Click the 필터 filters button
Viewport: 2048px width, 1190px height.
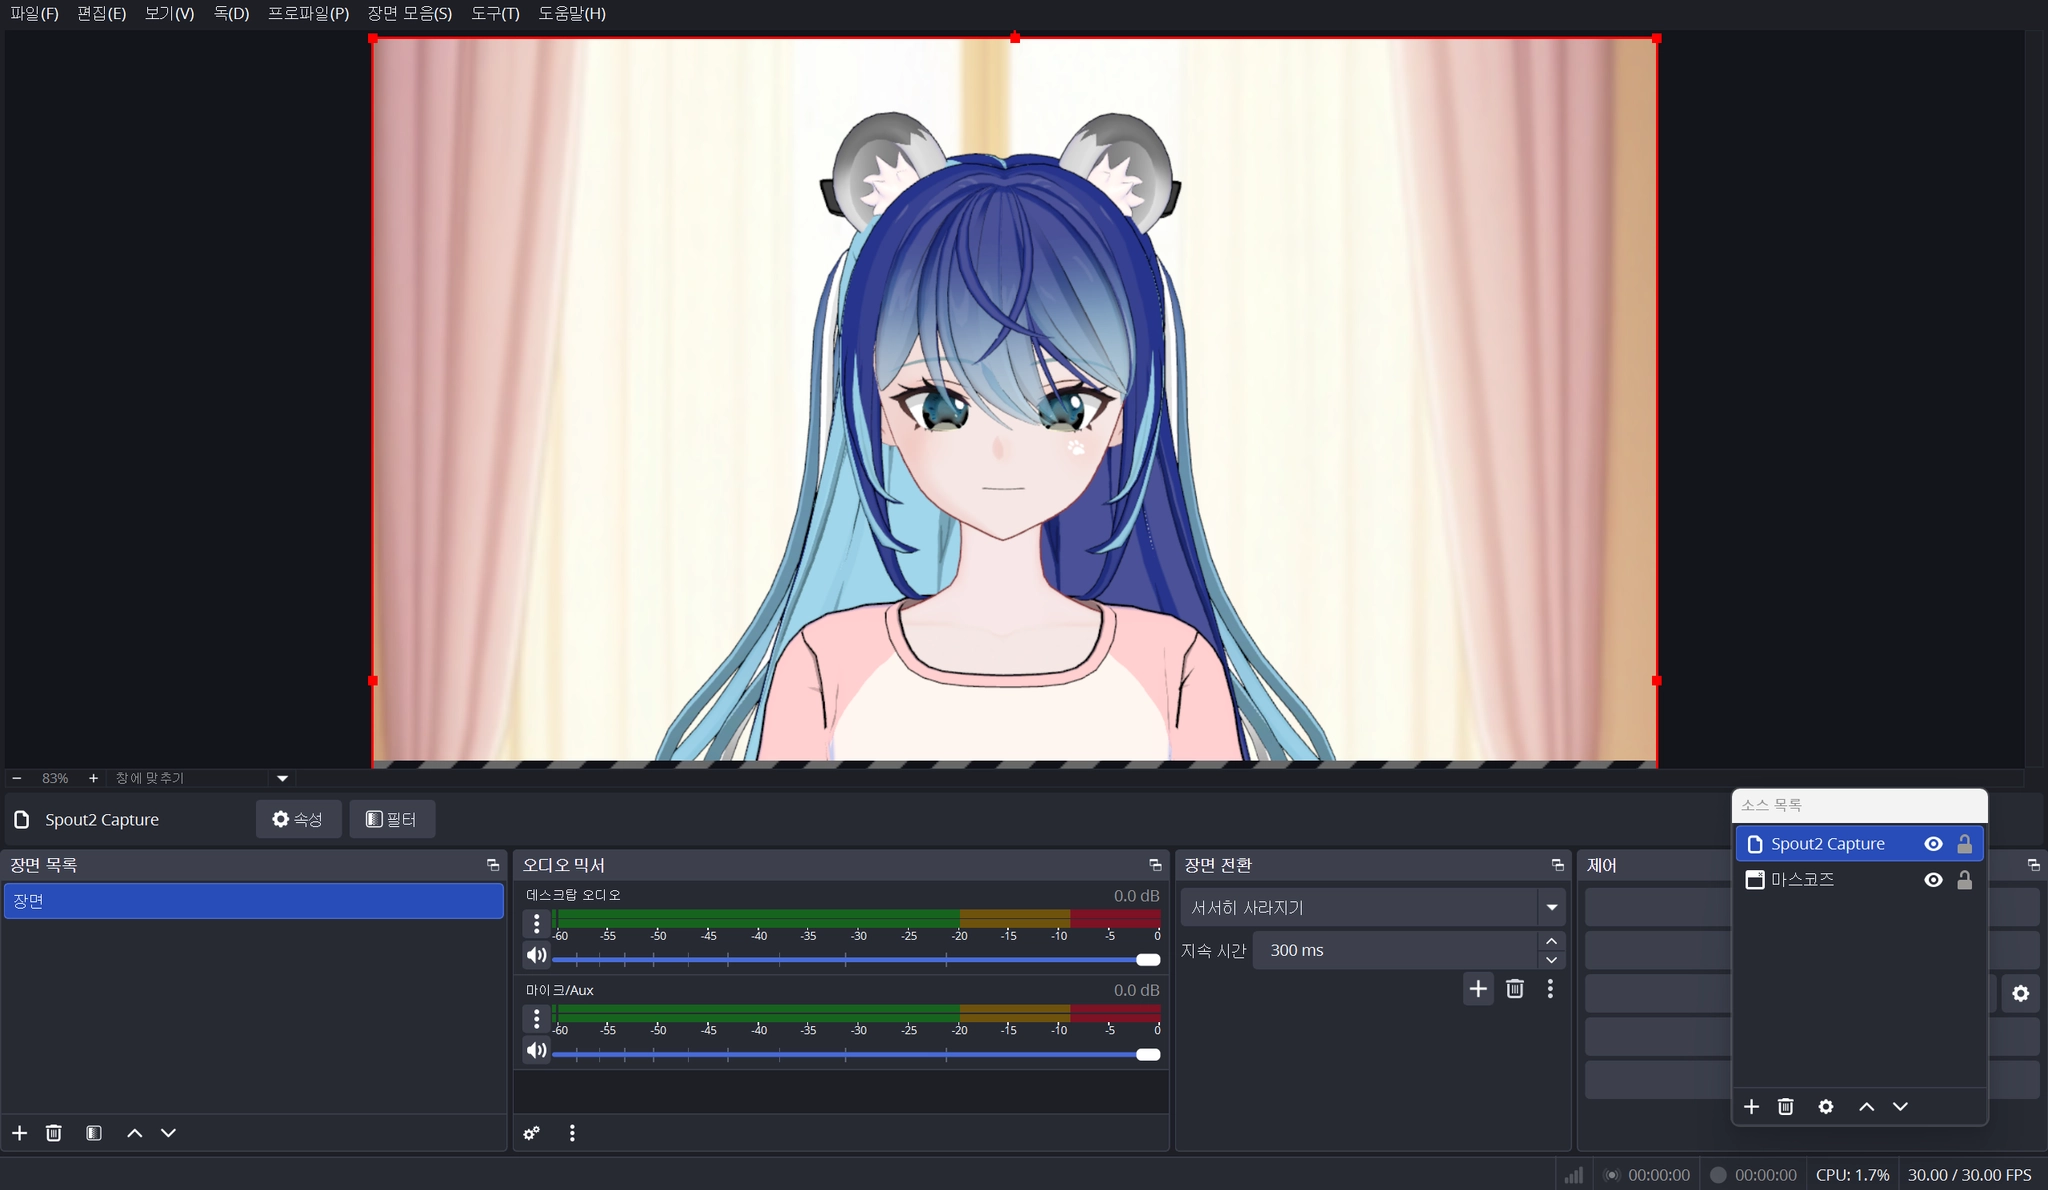(392, 819)
